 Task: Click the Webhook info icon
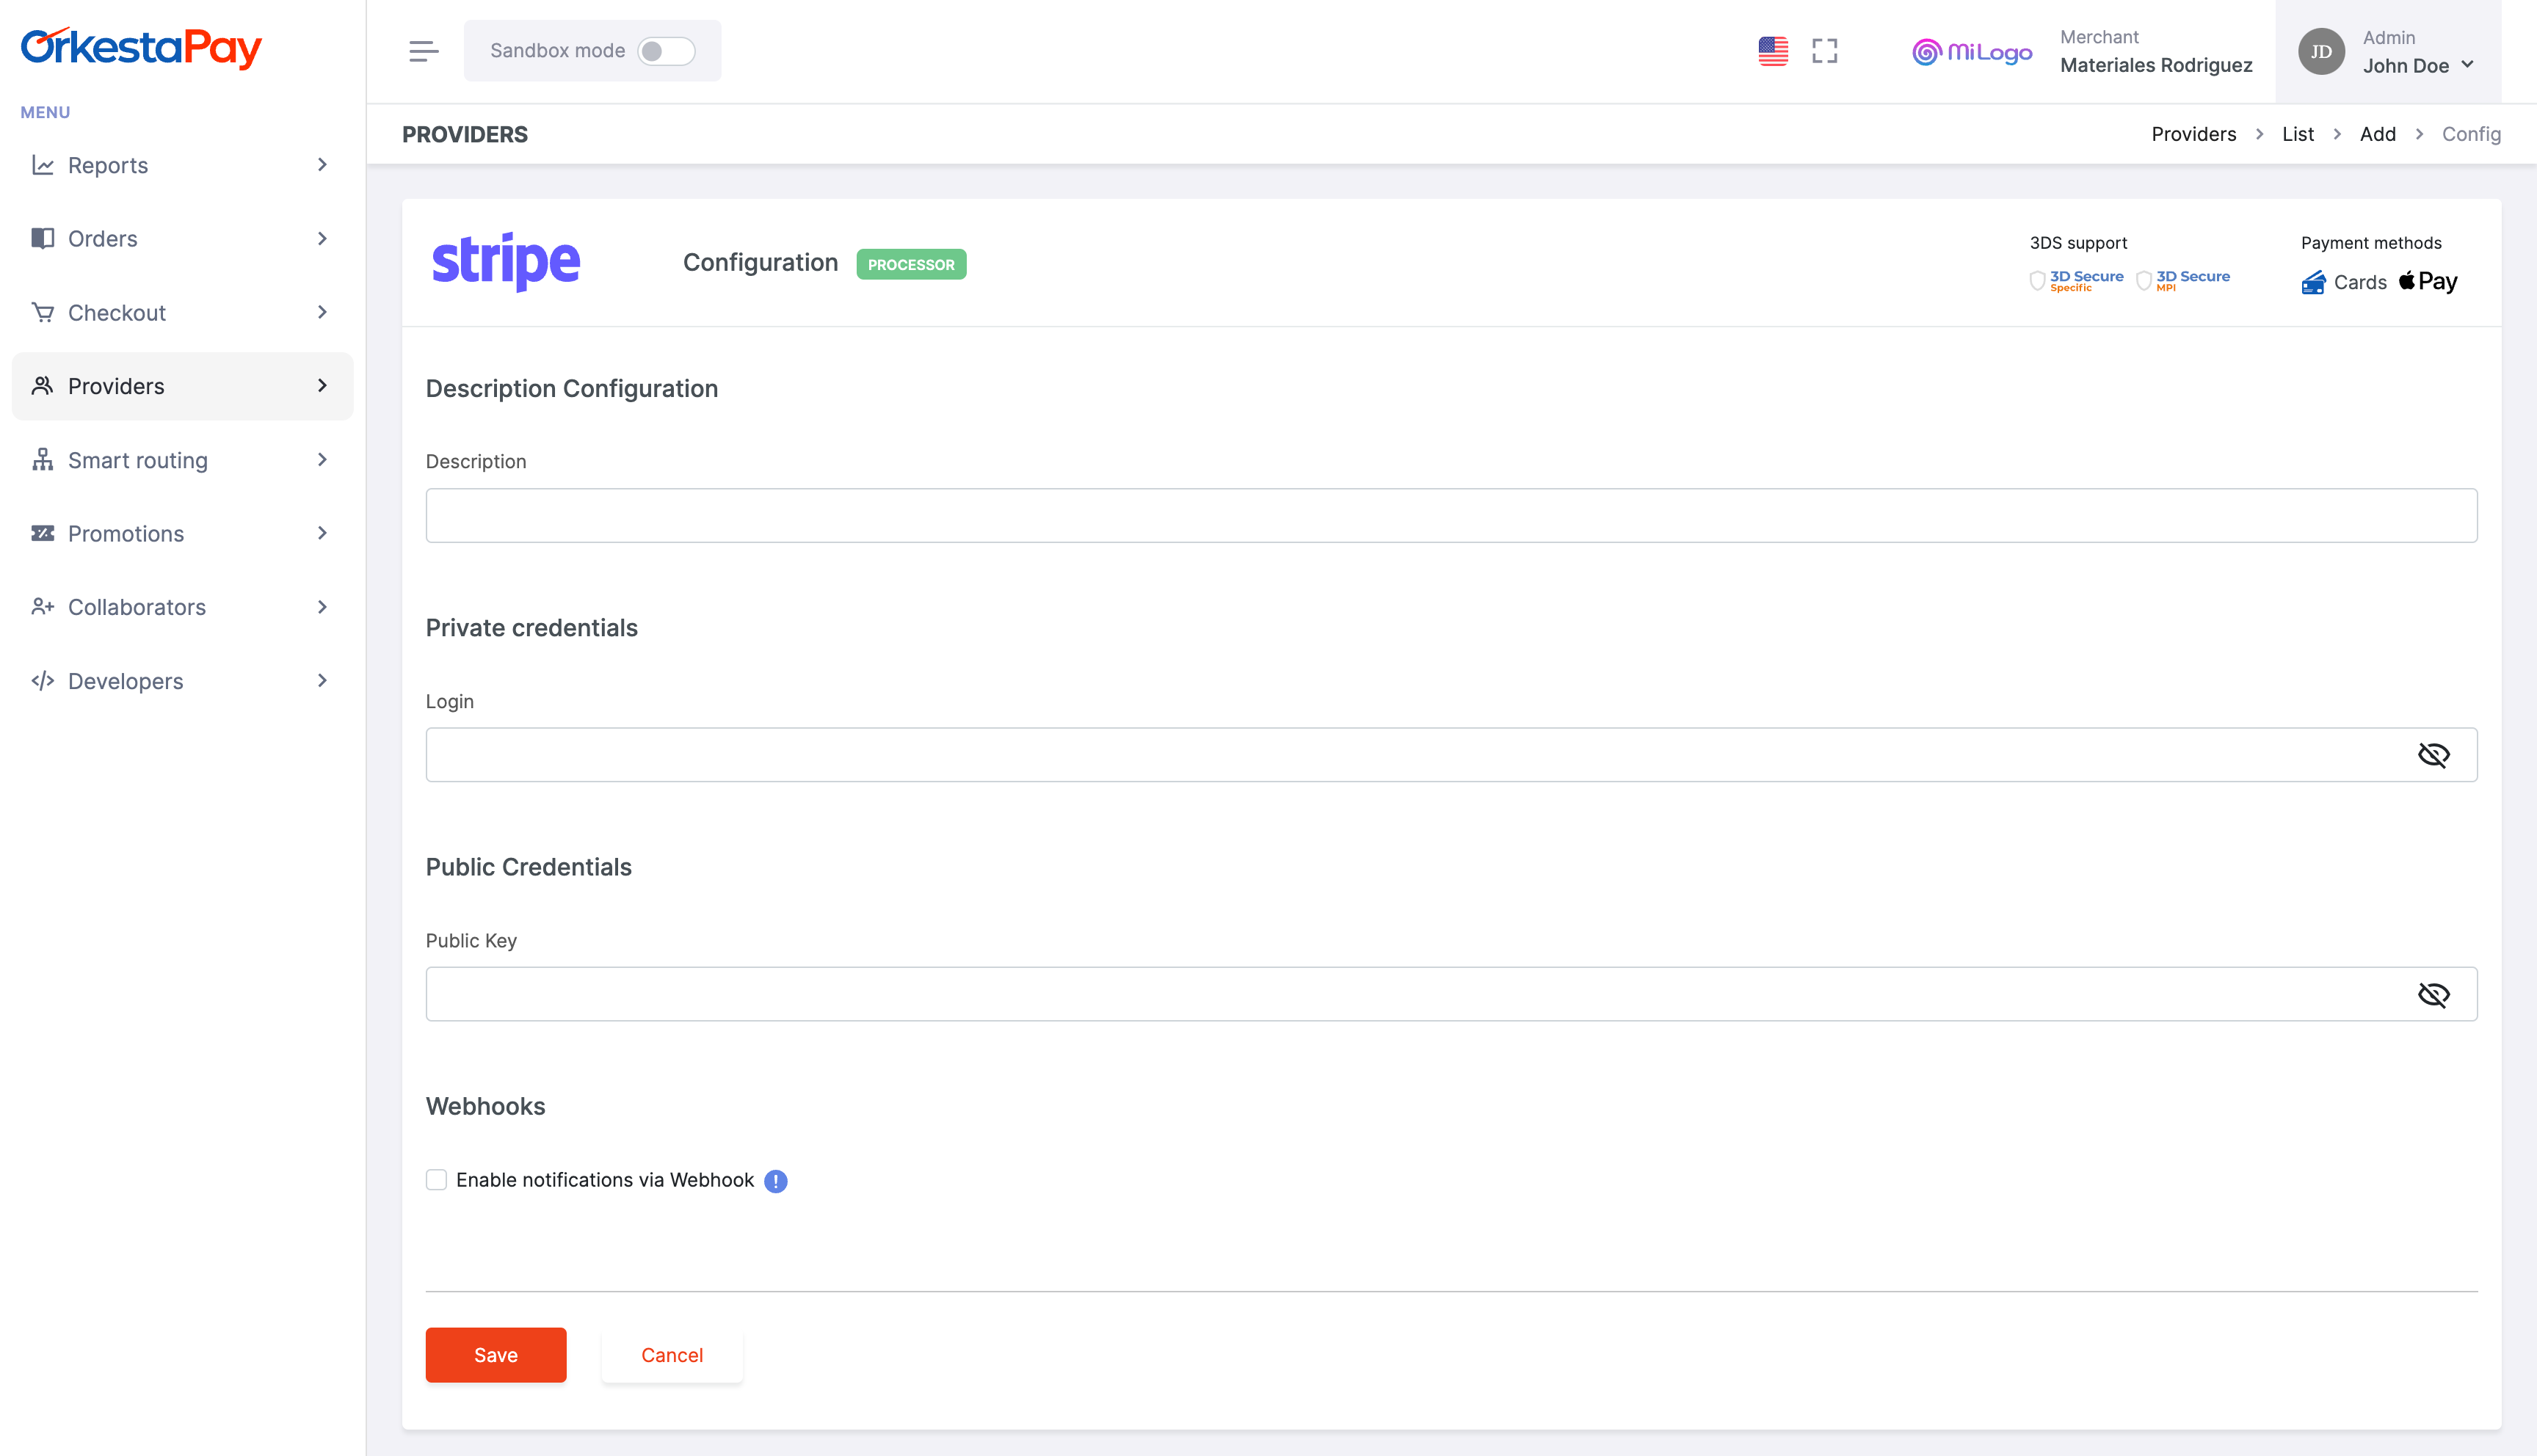[x=776, y=1181]
